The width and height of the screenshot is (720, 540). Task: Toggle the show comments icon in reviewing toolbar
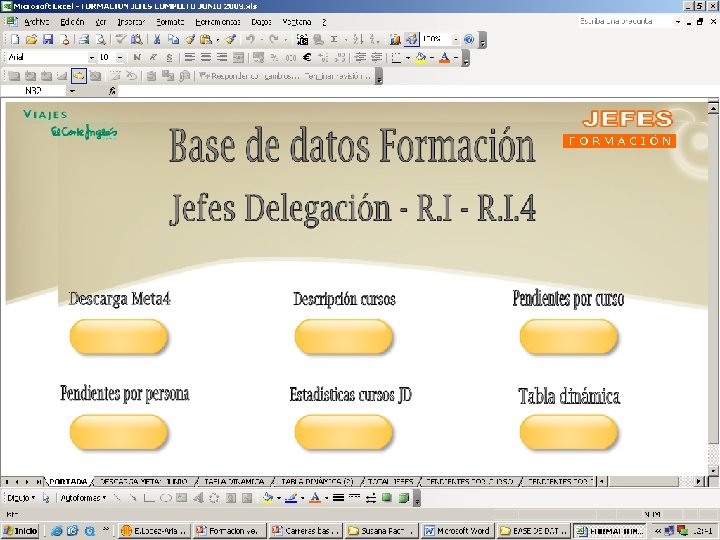tap(79, 76)
